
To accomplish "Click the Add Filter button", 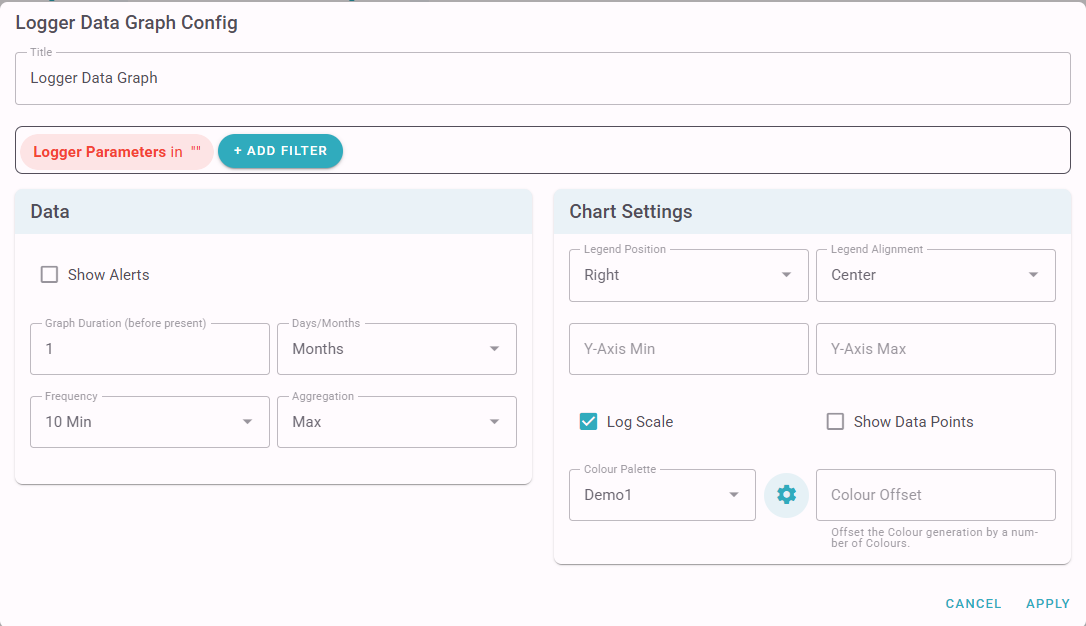I will click(280, 151).
